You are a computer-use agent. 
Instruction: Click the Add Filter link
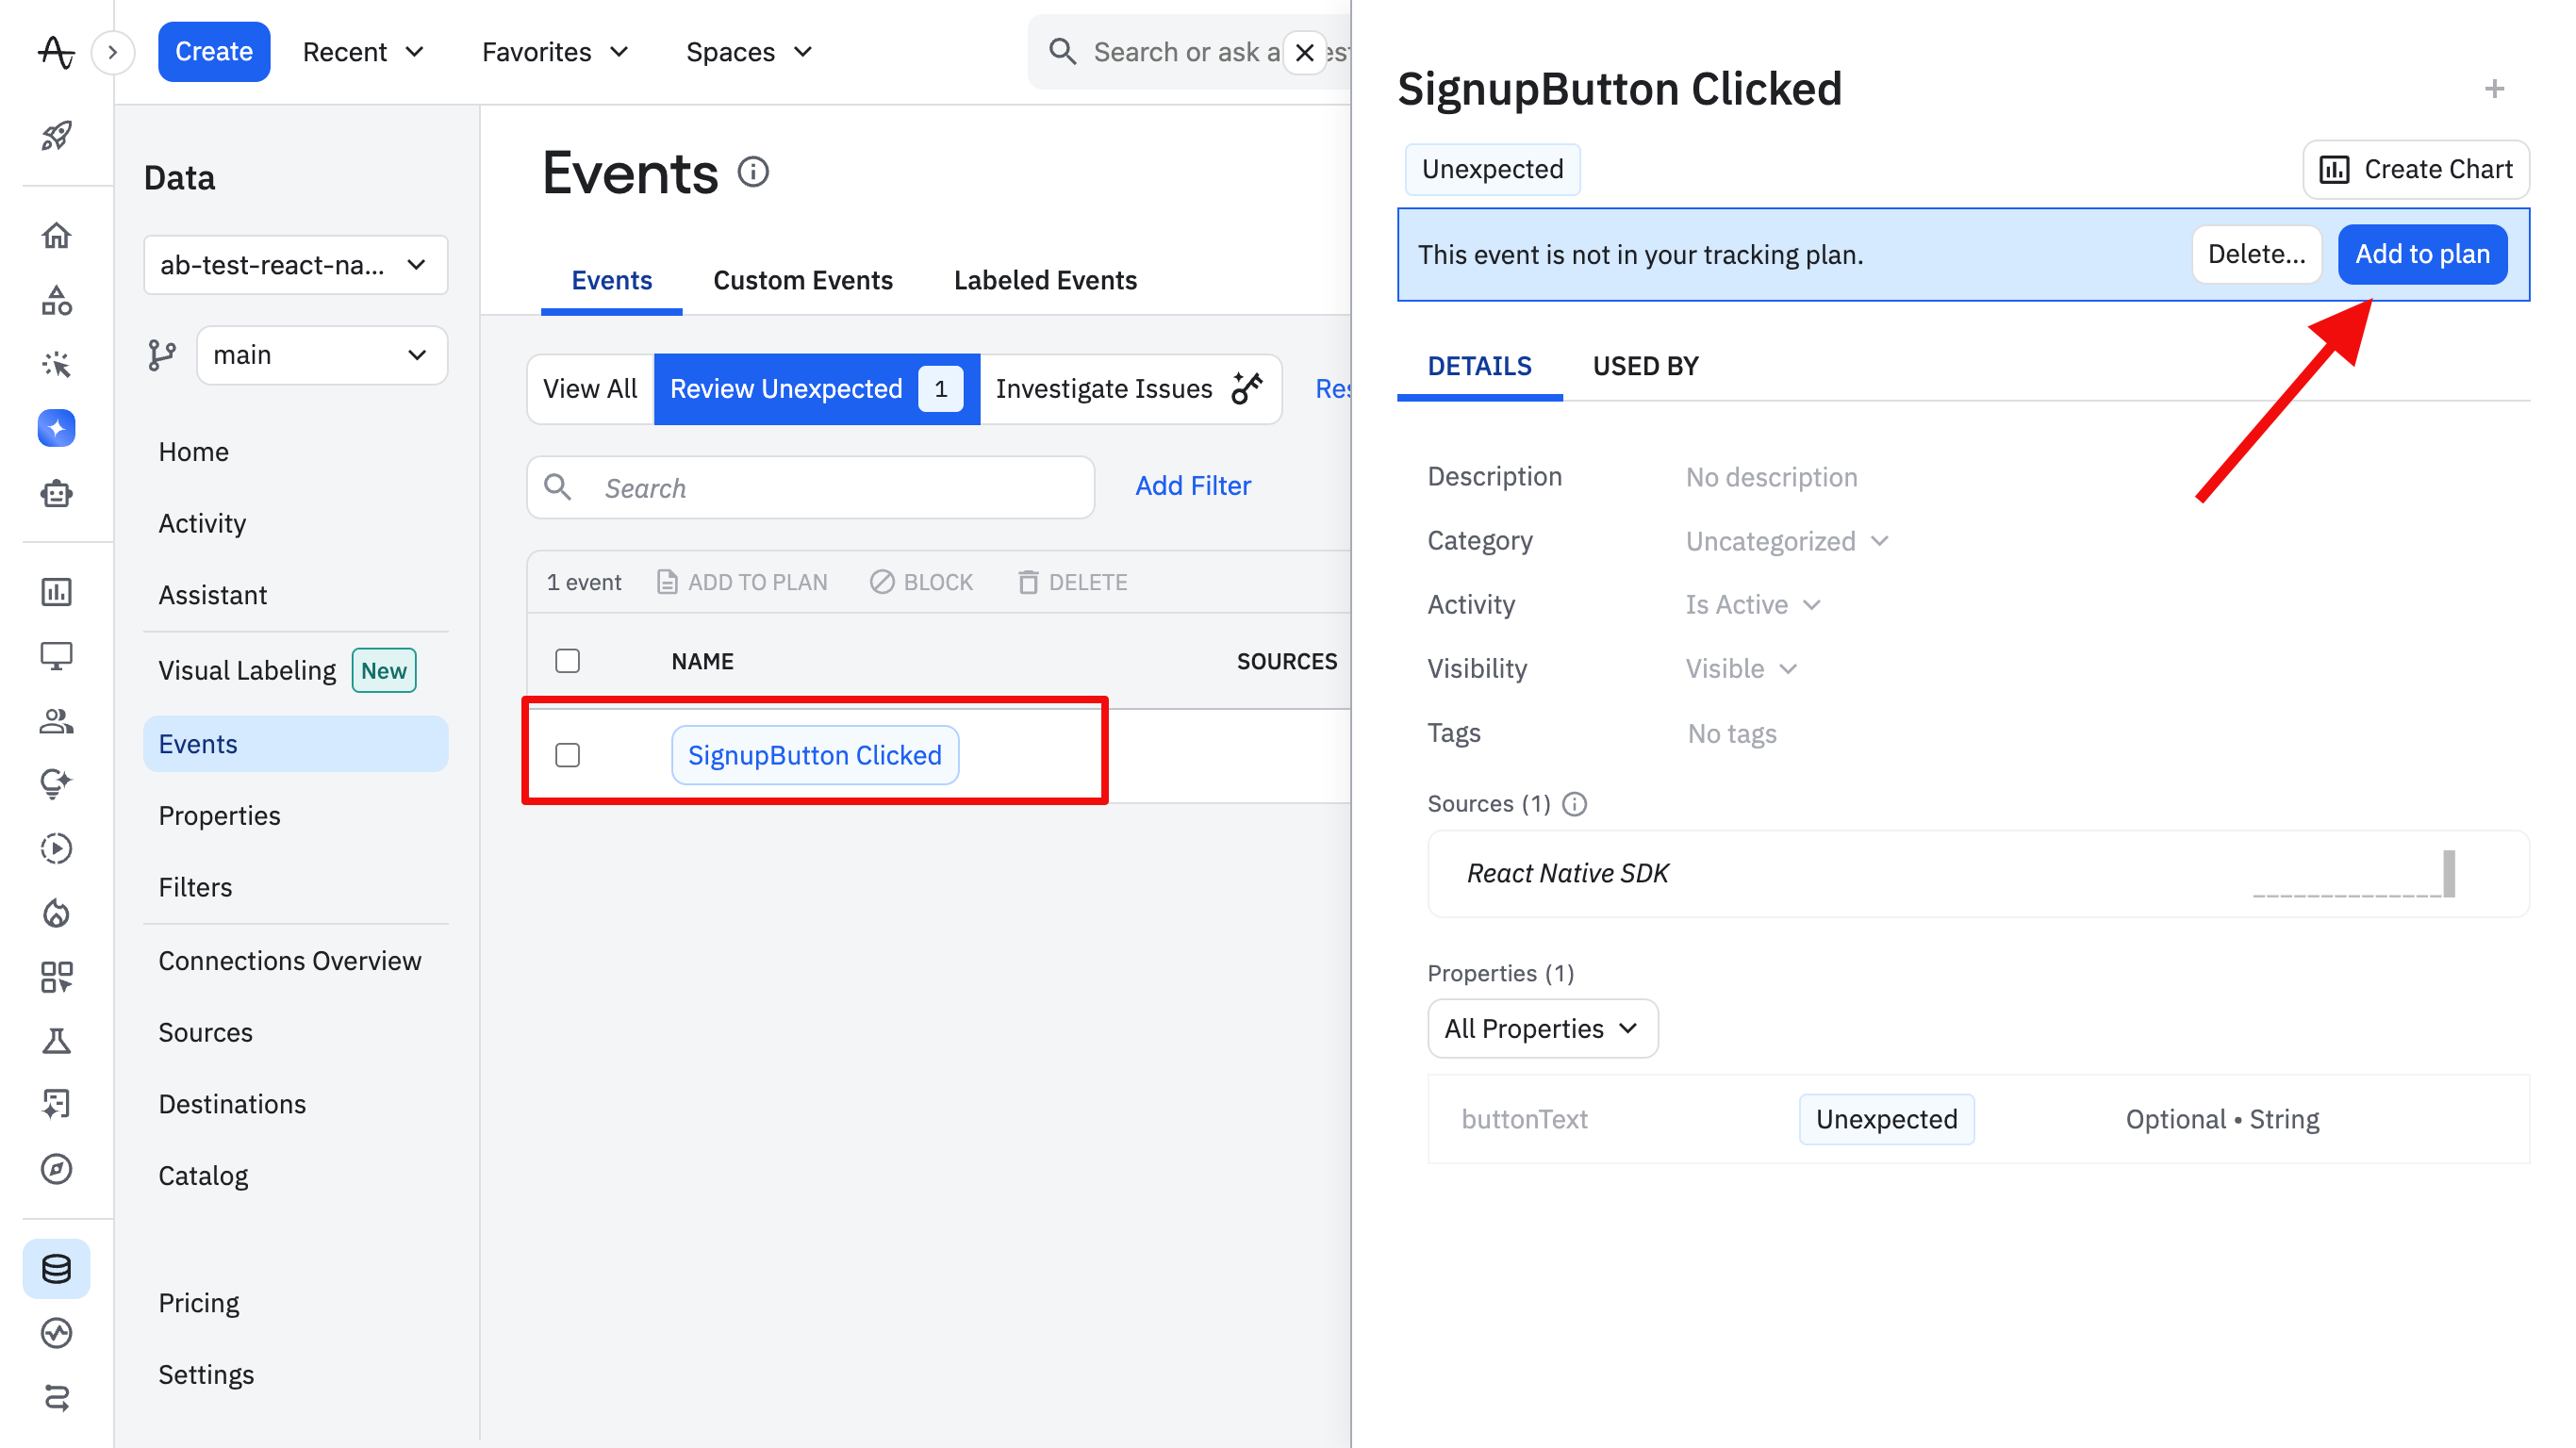pos(1192,486)
